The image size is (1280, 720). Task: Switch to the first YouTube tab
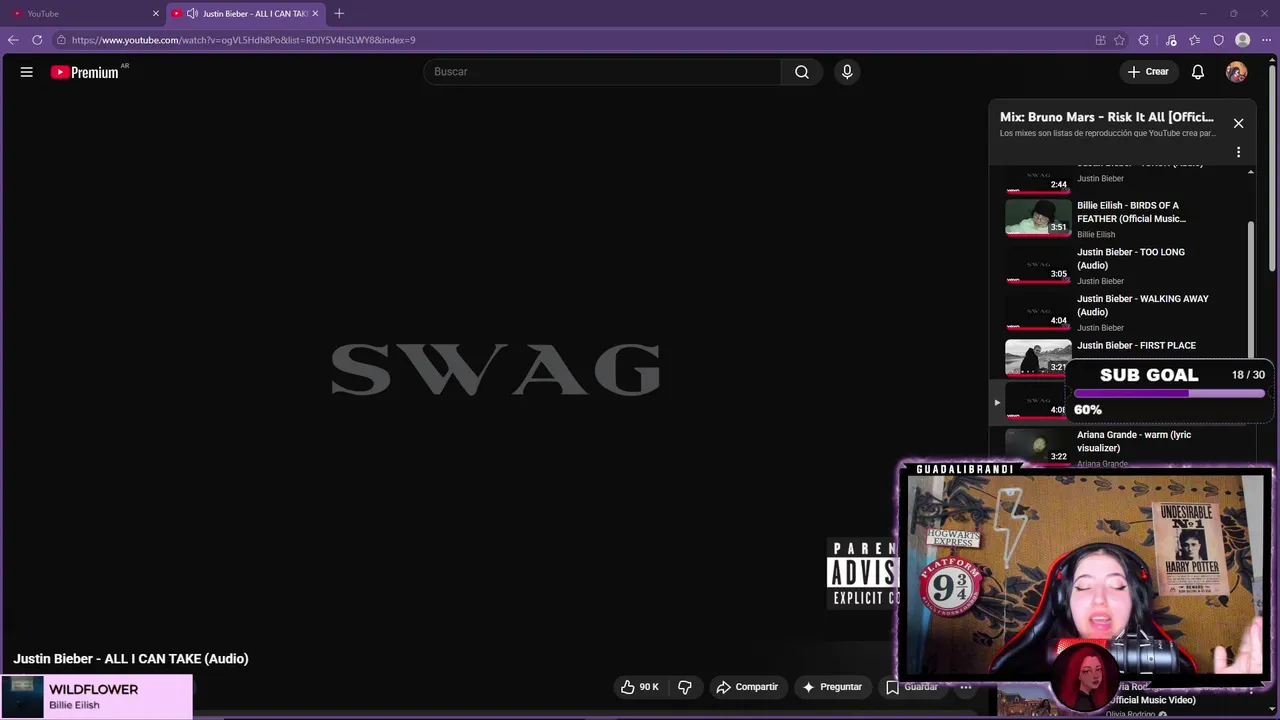(85, 13)
